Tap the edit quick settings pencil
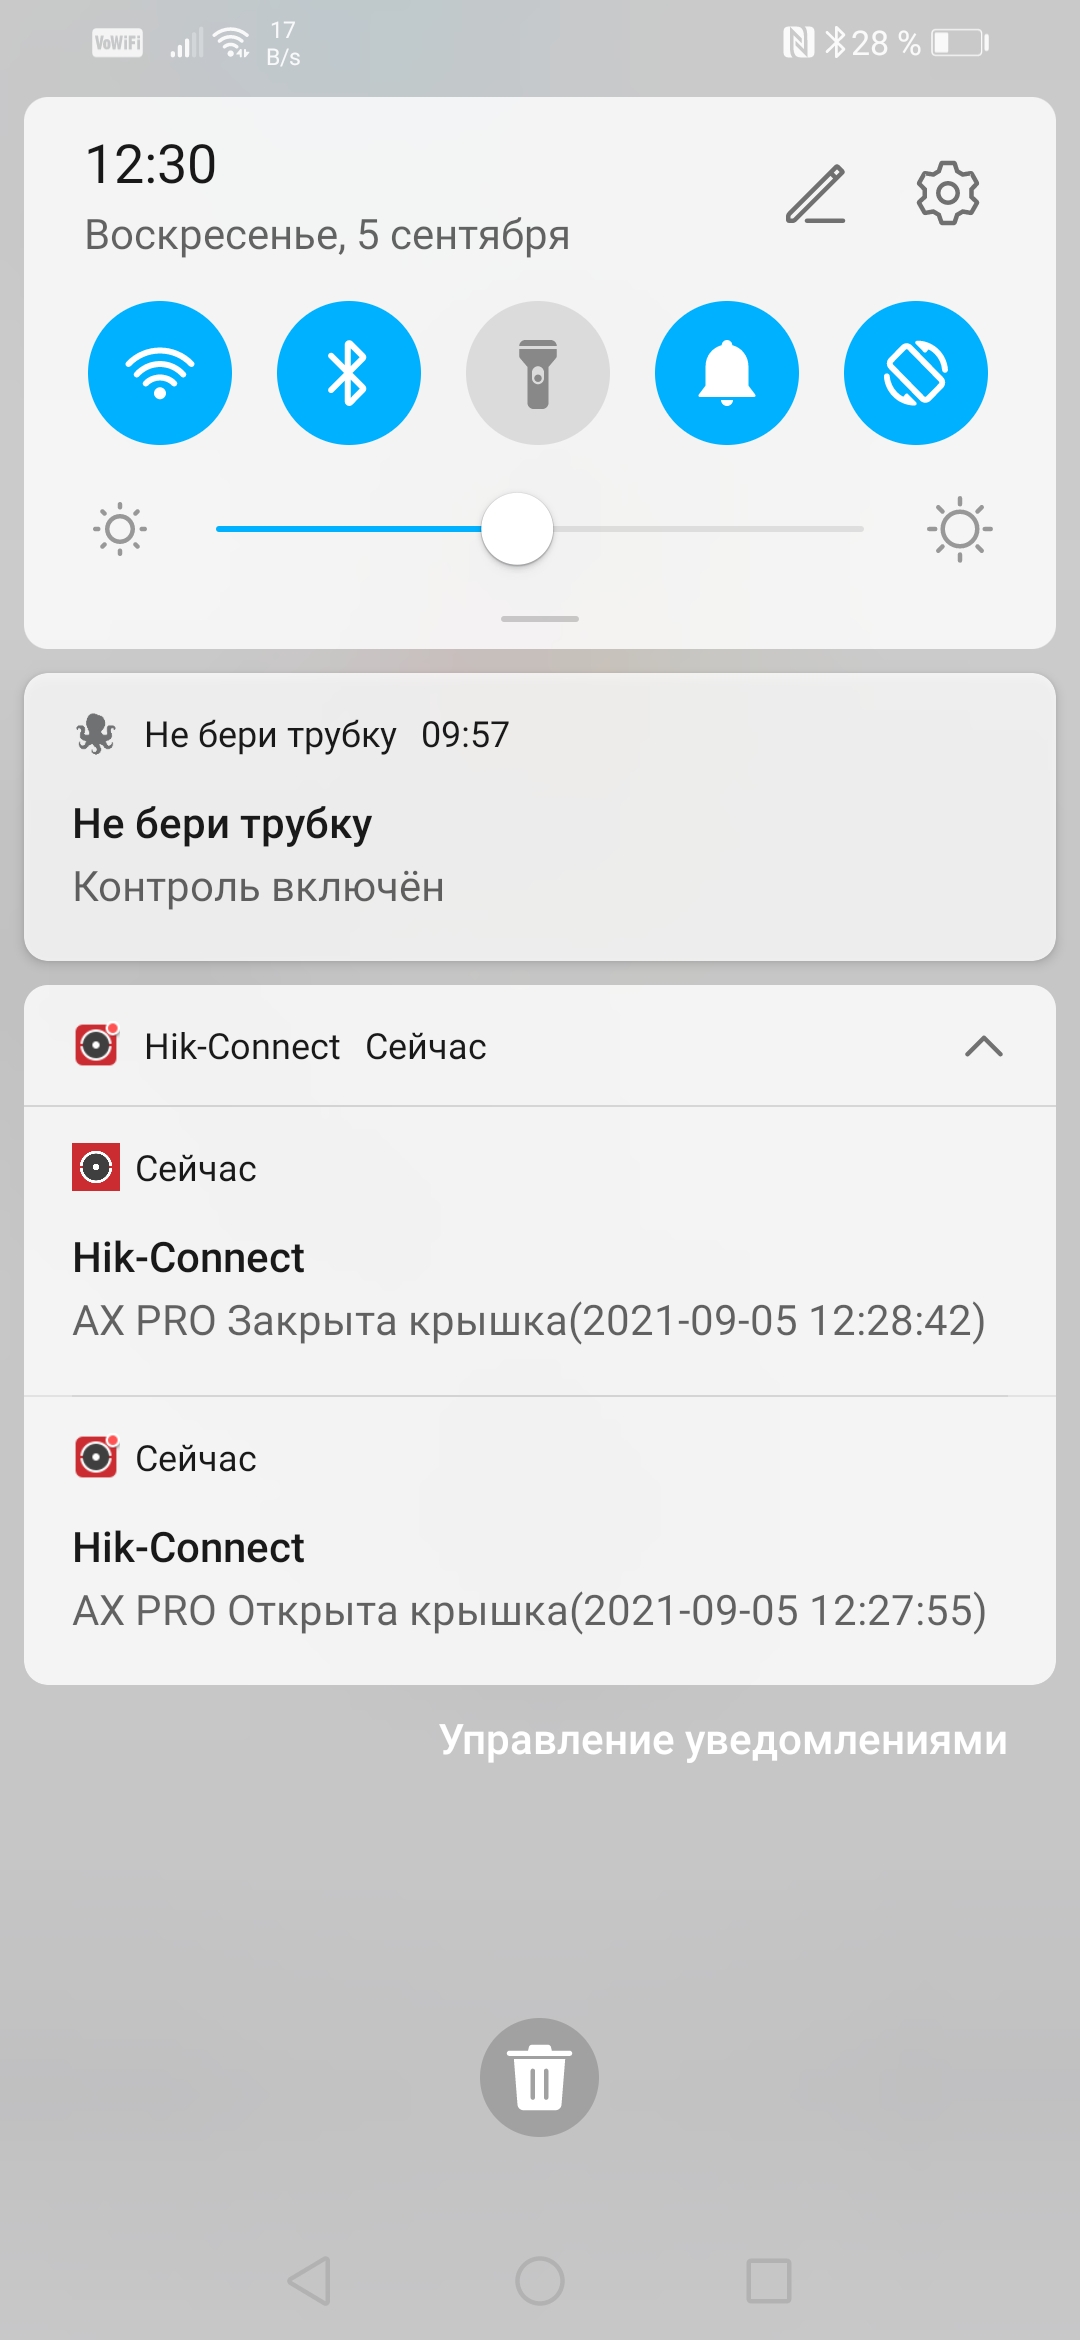This screenshot has width=1080, height=2340. (816, 194)
